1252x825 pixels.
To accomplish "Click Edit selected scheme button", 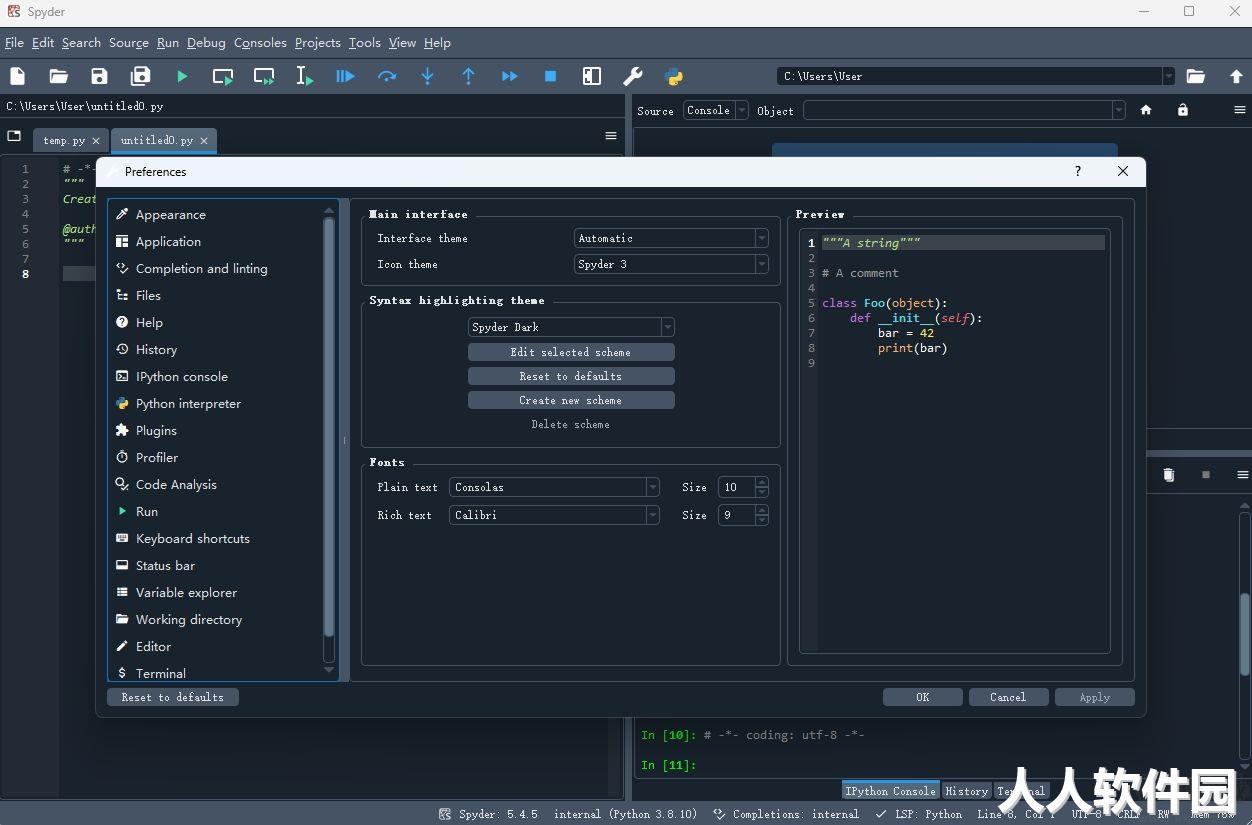I will (x=571, y=352).
